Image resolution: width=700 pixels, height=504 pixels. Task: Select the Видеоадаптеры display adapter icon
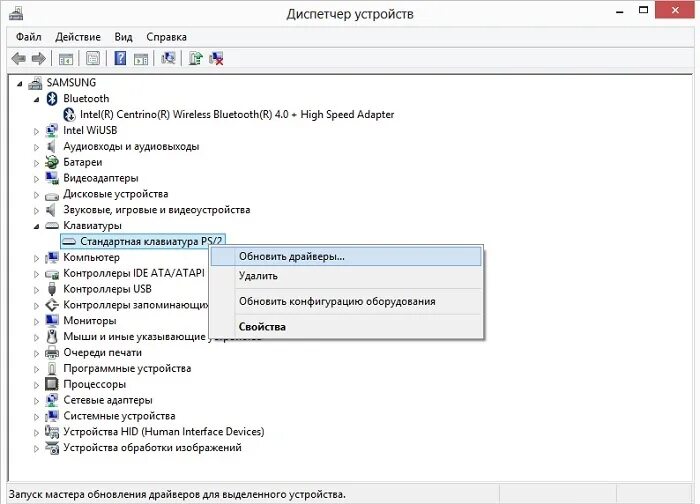tap(52, 178)
